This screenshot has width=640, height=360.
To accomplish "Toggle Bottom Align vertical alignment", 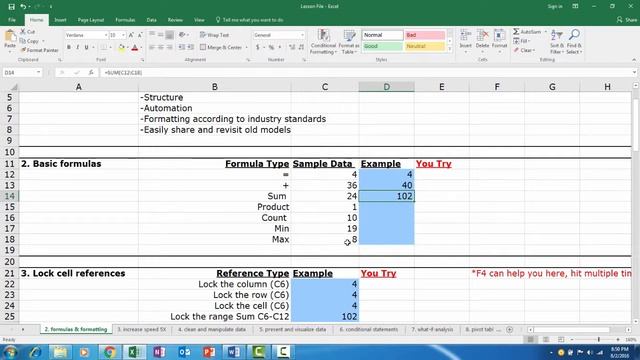I will pyautogui.click(x=170, y=35).
